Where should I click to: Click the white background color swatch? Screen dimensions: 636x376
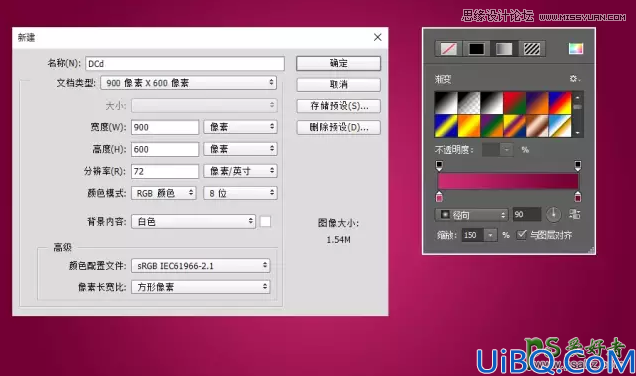265,221
